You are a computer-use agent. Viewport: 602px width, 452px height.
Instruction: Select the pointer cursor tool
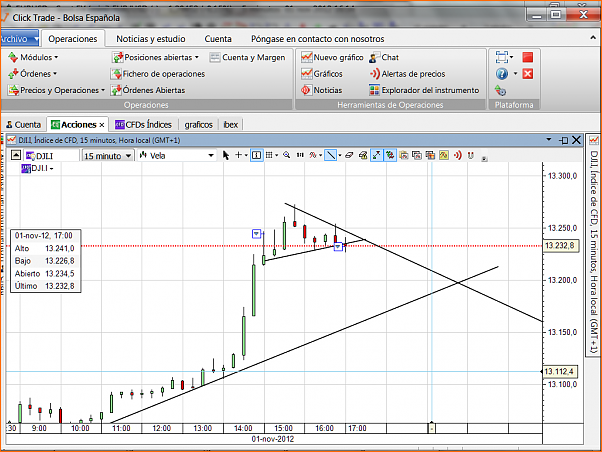click(226, 155)
